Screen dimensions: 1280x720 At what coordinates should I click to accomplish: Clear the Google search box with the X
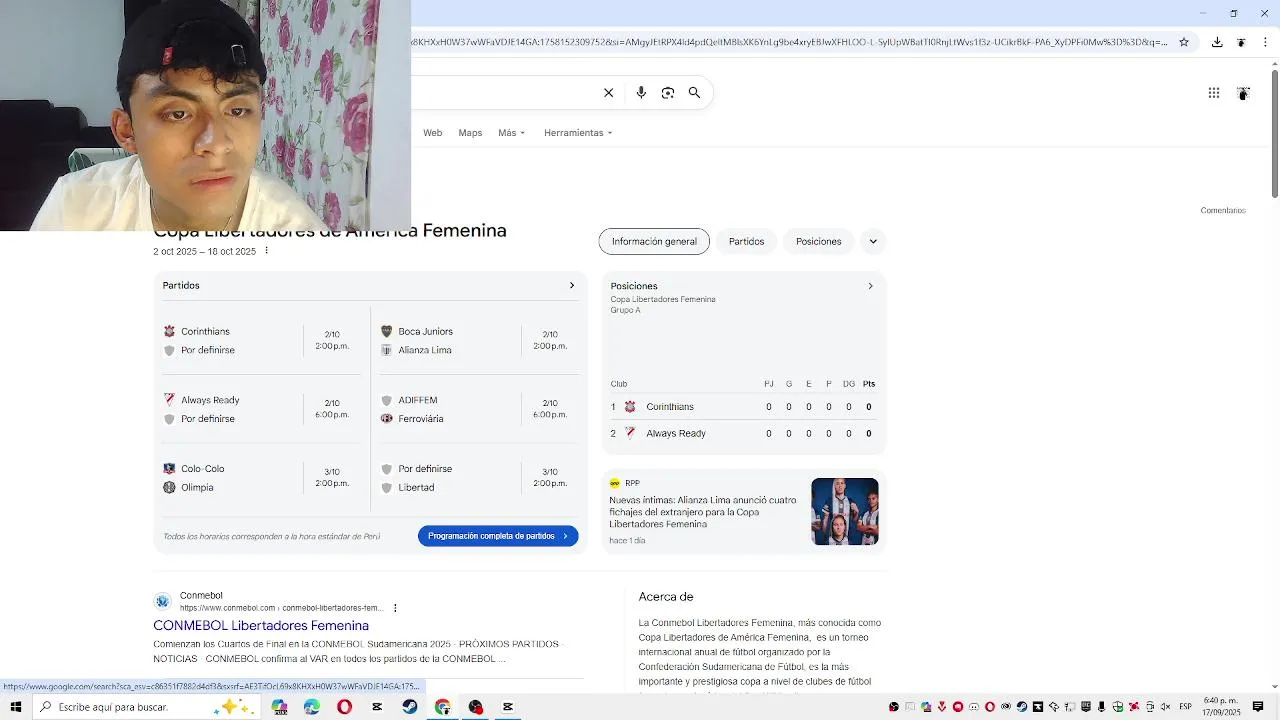tap(608, 93)
